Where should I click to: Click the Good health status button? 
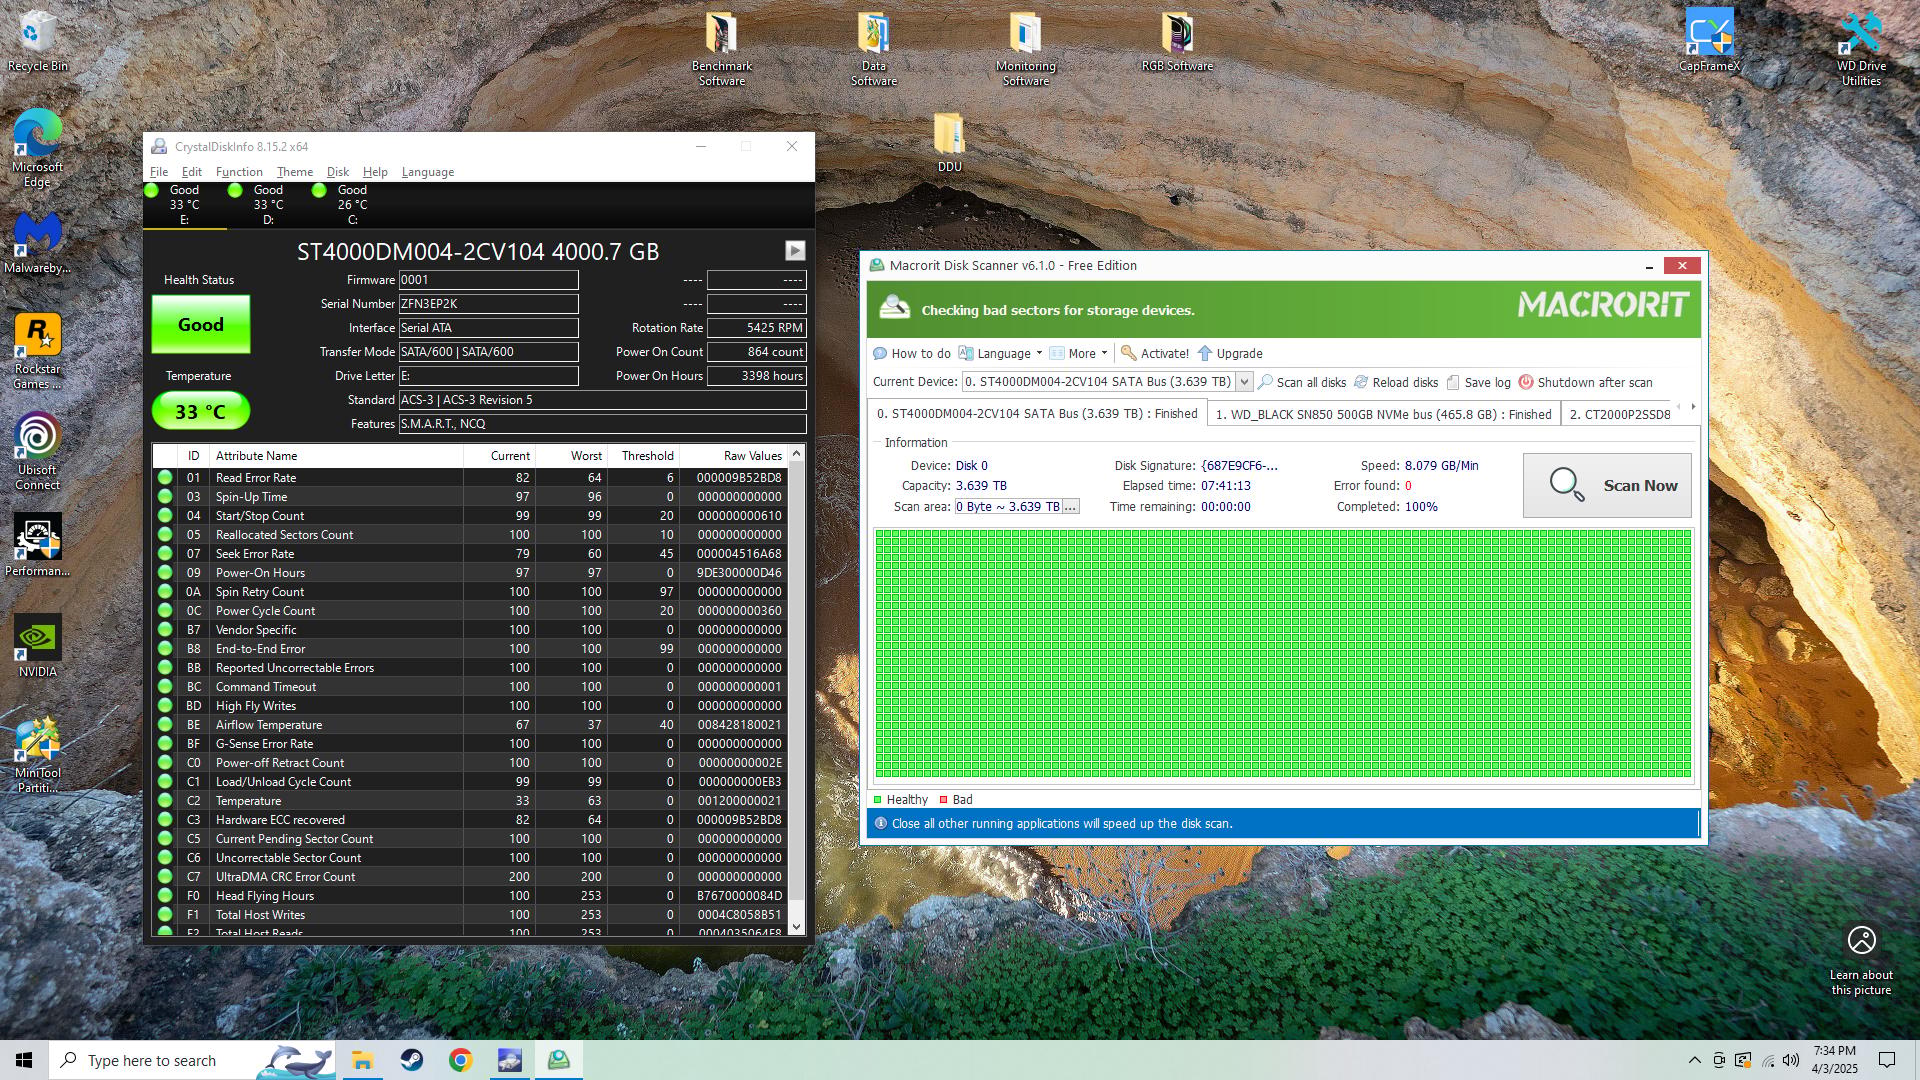tap(201, 325)
